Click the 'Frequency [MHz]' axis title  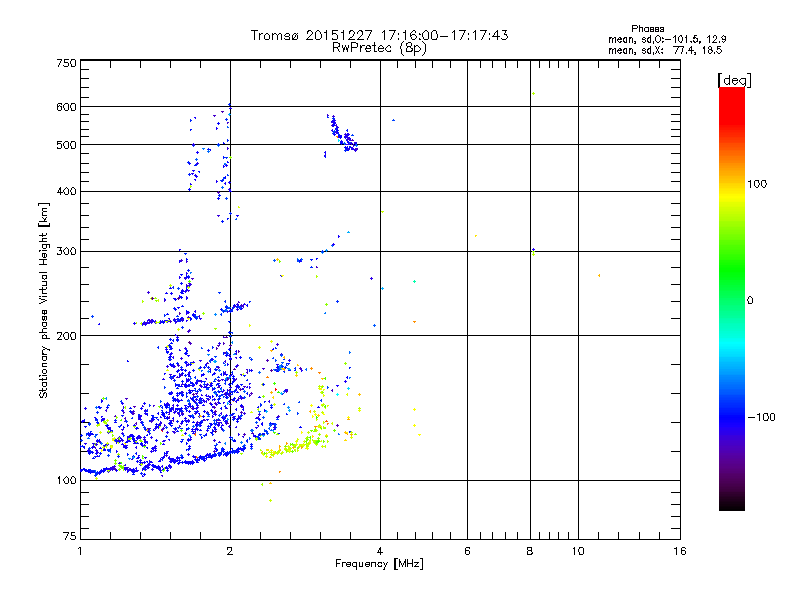coord(379,564)
